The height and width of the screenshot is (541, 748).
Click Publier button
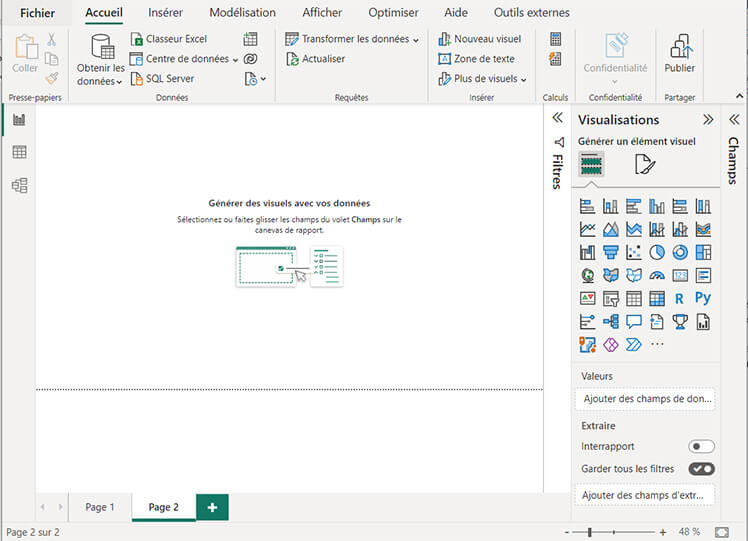point(680,53)
